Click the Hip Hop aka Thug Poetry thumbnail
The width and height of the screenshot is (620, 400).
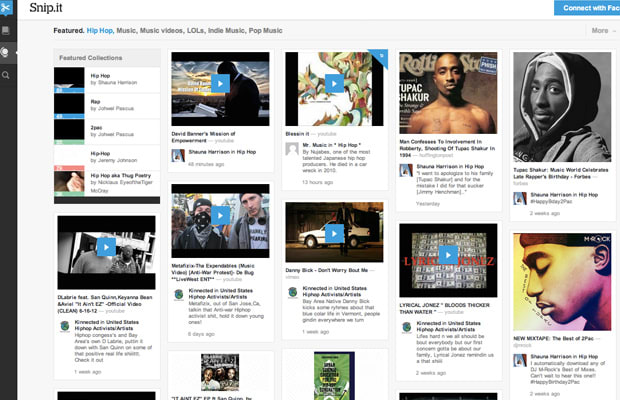pos(69,183)
